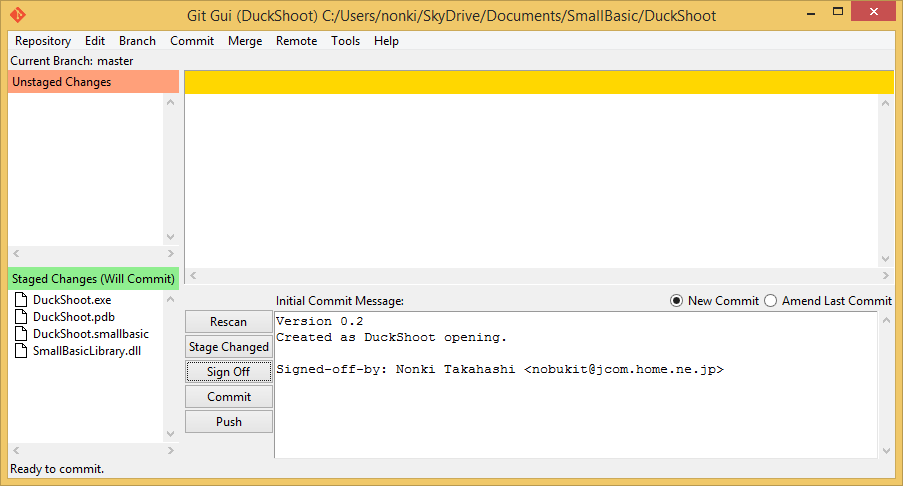Close the Git Gui window
The width and height of the screenshot is (903, 486).
pos(873,12)
